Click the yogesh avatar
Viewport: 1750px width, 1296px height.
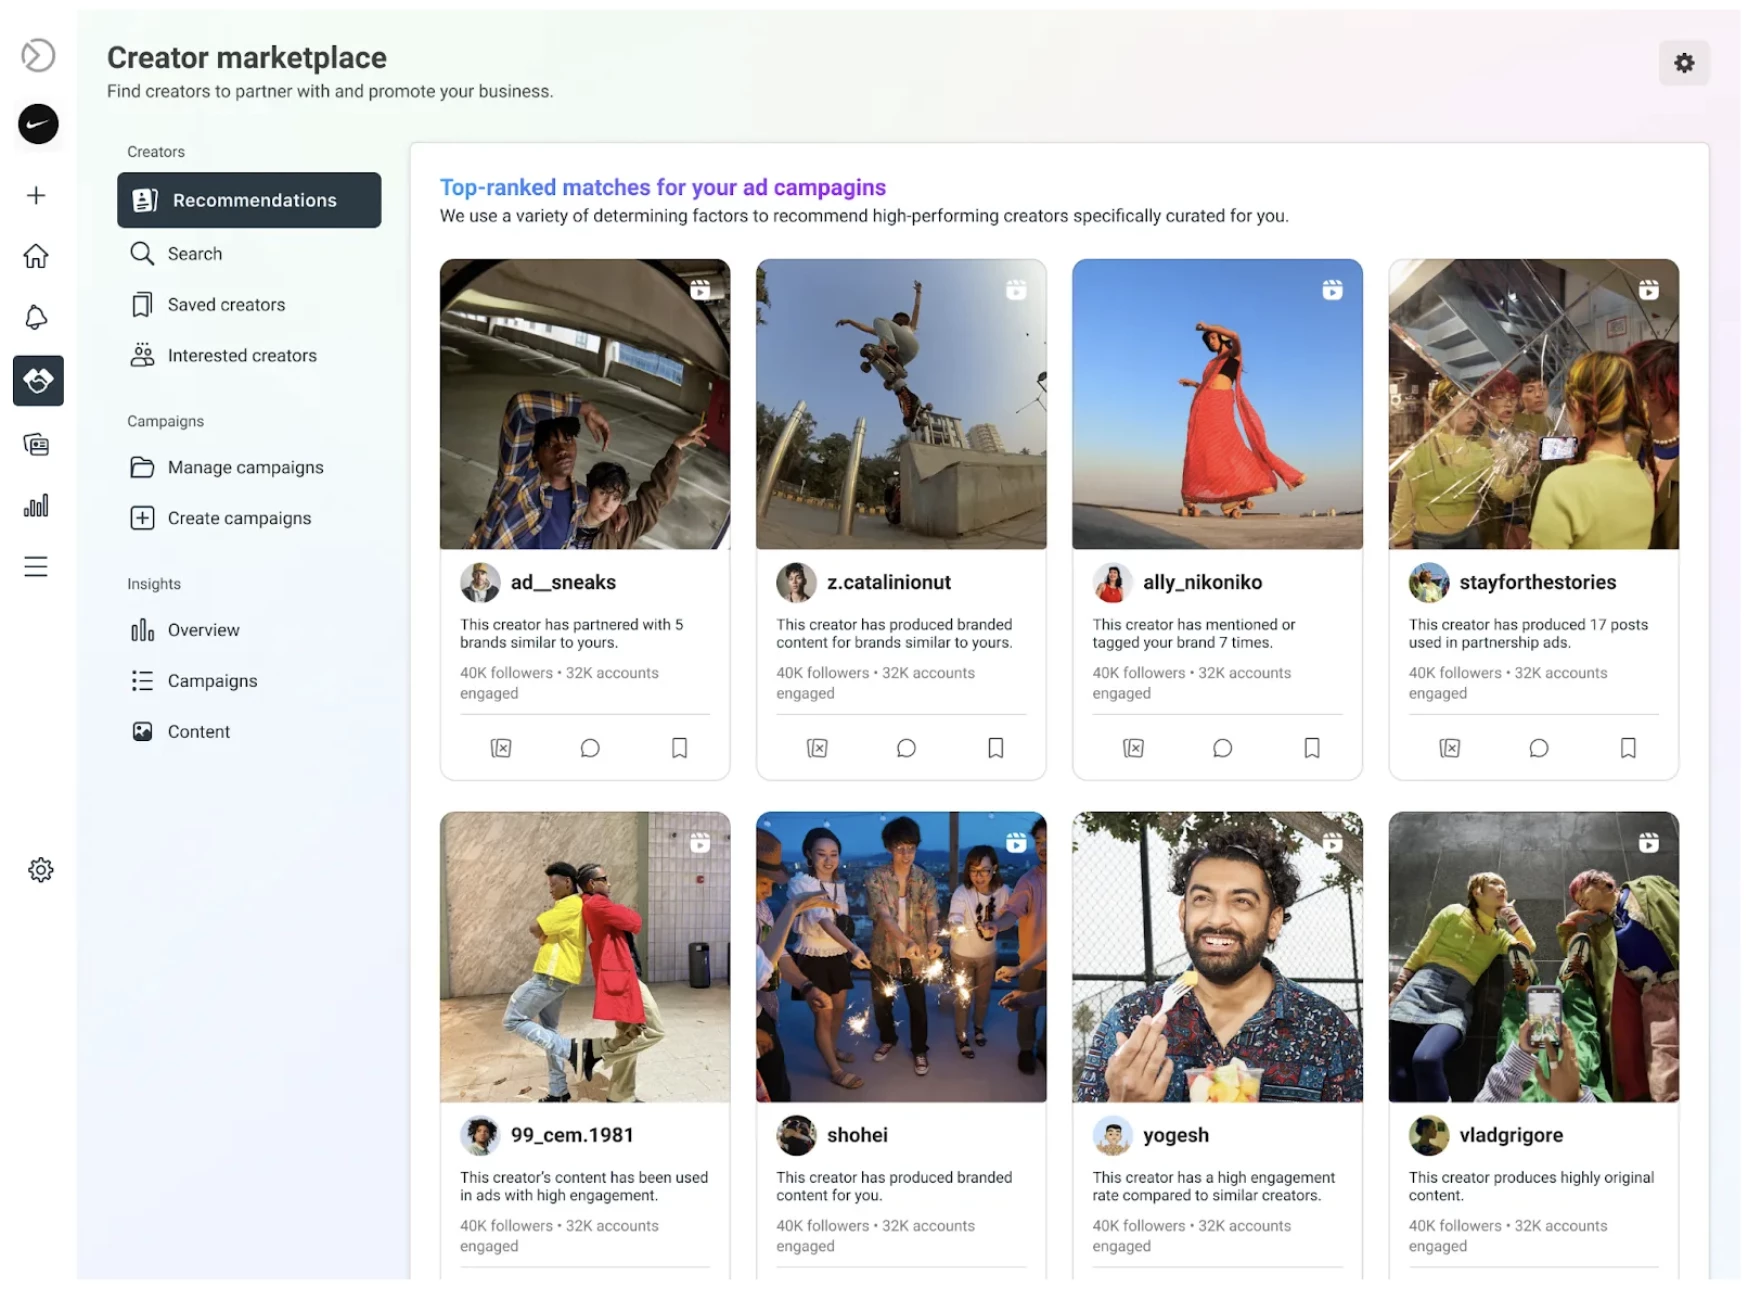pos(1112,1135)
